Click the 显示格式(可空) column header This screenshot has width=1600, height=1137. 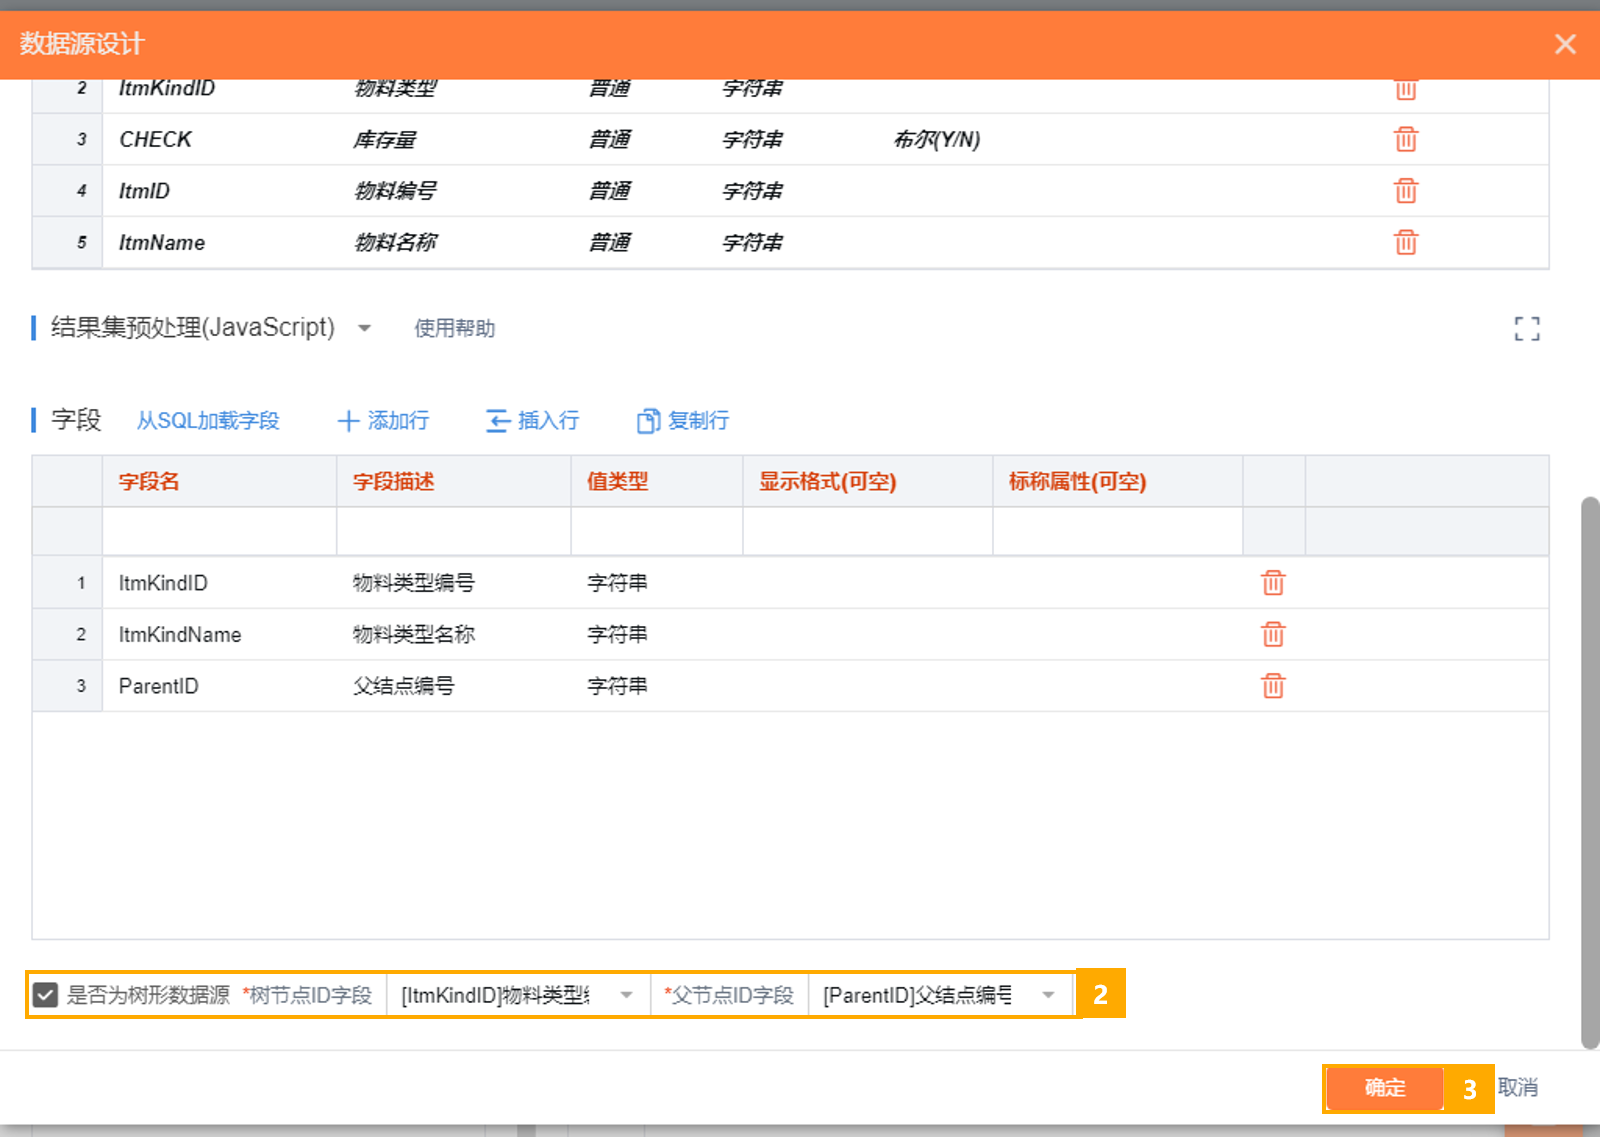coord(868,482)
